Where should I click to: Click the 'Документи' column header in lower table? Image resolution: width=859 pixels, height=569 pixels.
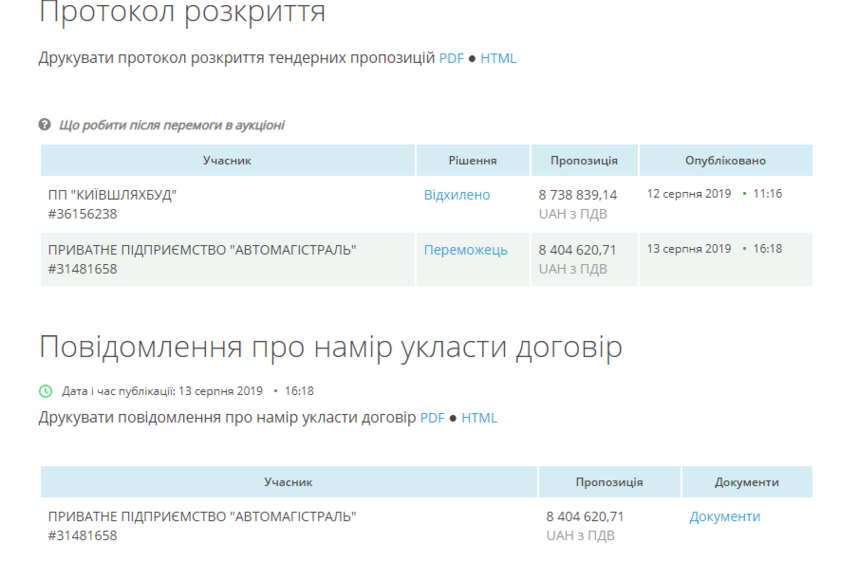click(x=746, y=482)
